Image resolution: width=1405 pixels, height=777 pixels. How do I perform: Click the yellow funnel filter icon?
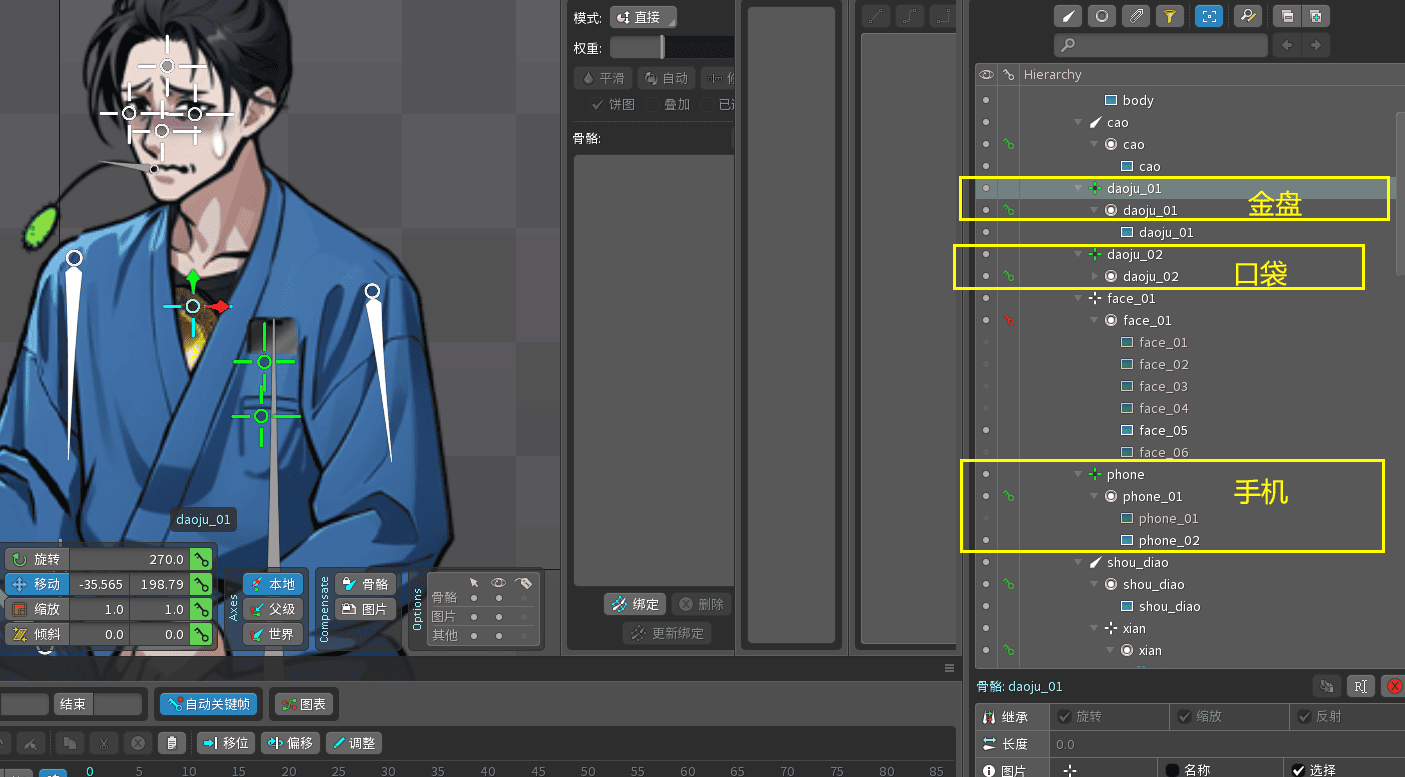click(1168, 16)
